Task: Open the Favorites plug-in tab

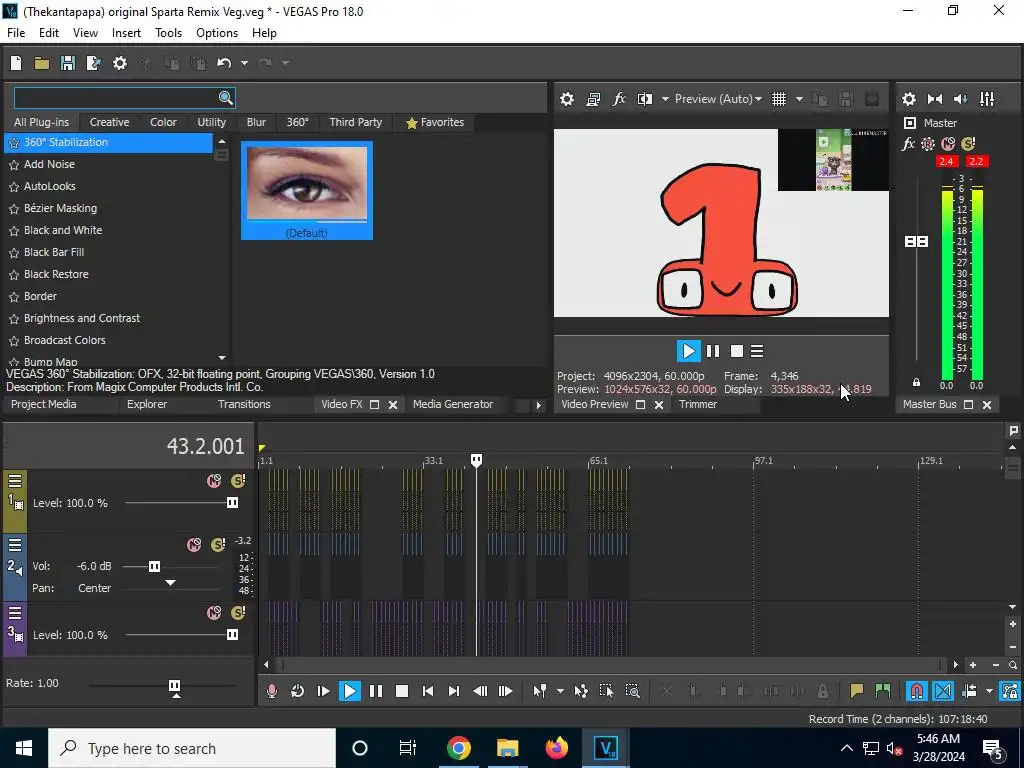Action: point(434,122)
